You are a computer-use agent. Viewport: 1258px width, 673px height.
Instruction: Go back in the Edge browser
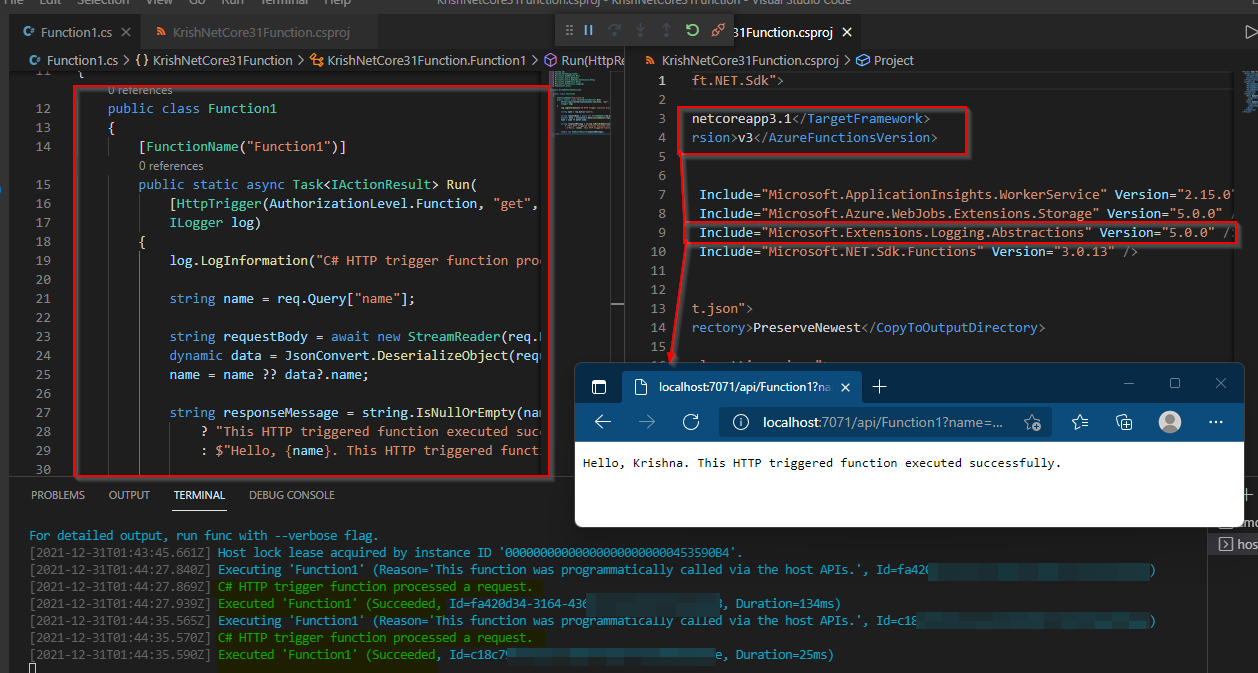point(603,422)
